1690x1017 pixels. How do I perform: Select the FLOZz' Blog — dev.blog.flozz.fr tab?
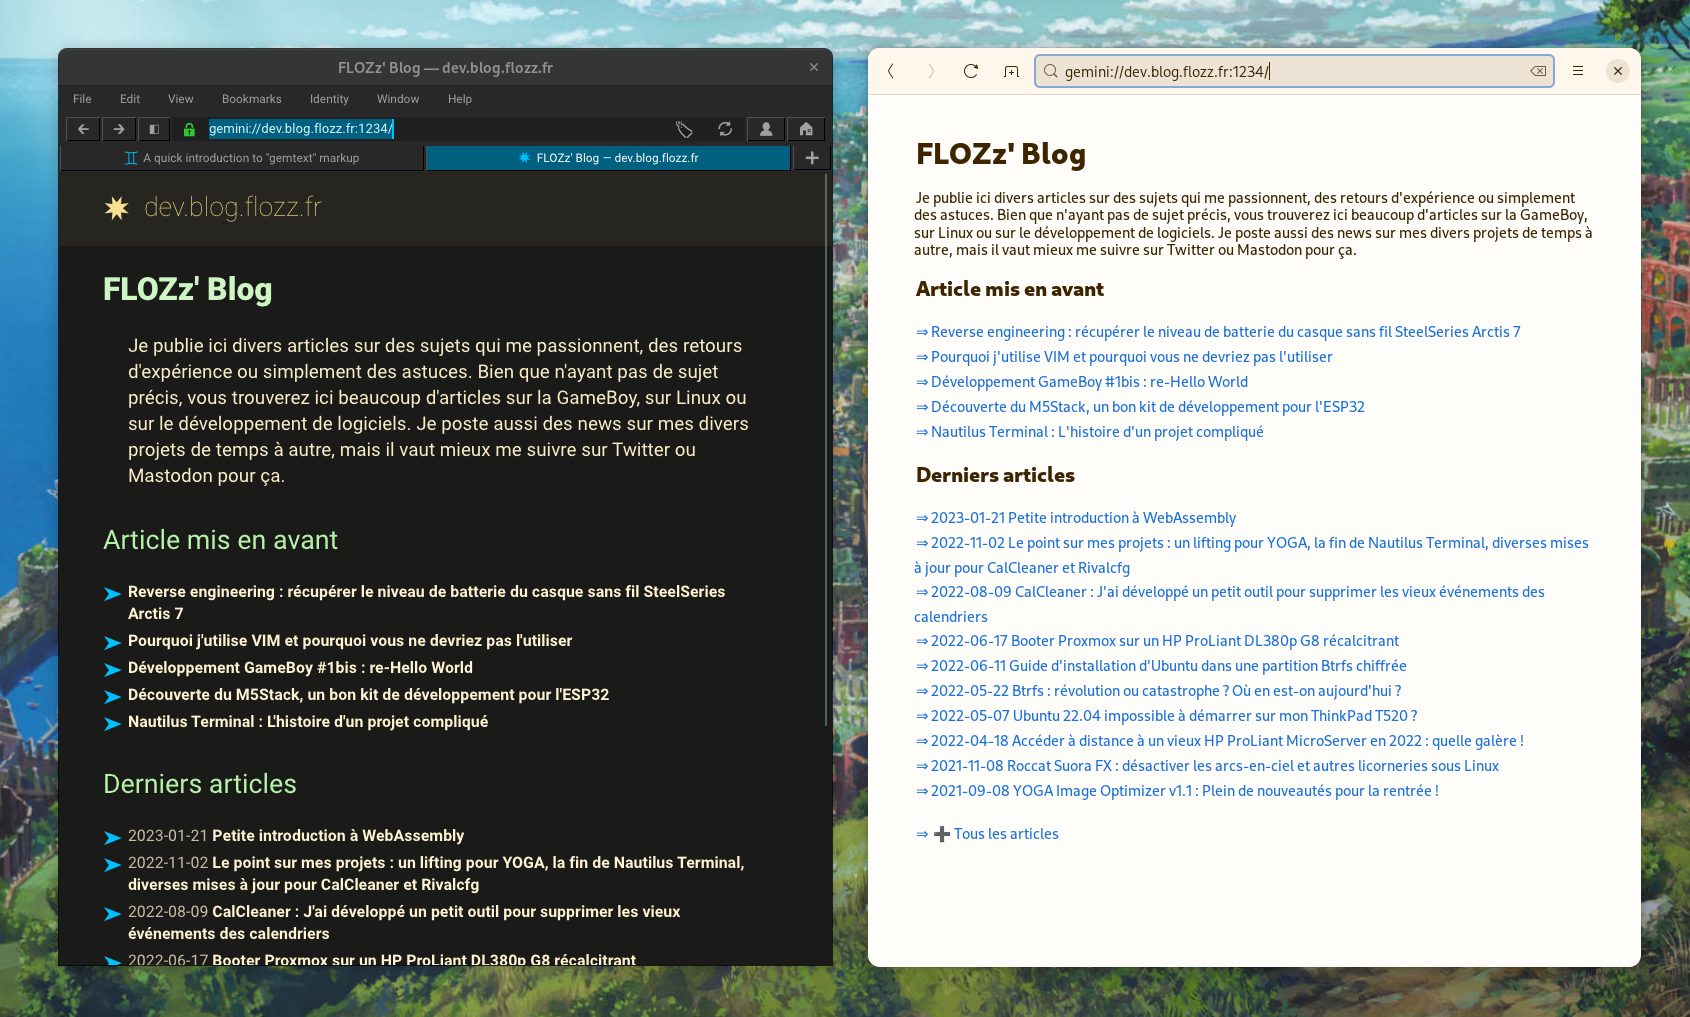coord(609,158)
